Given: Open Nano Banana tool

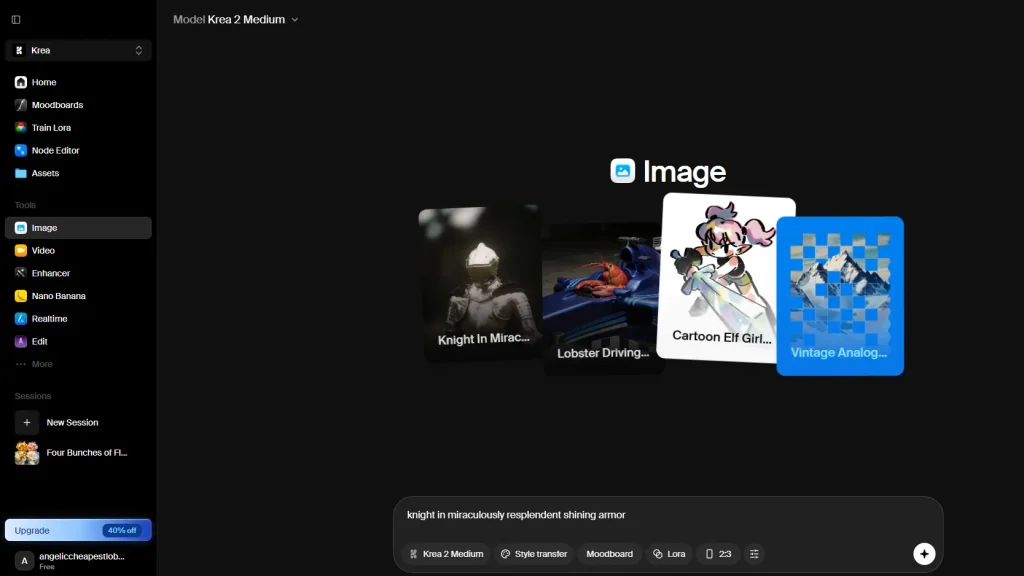Looking at the screenshot, I should click(78, 296).
